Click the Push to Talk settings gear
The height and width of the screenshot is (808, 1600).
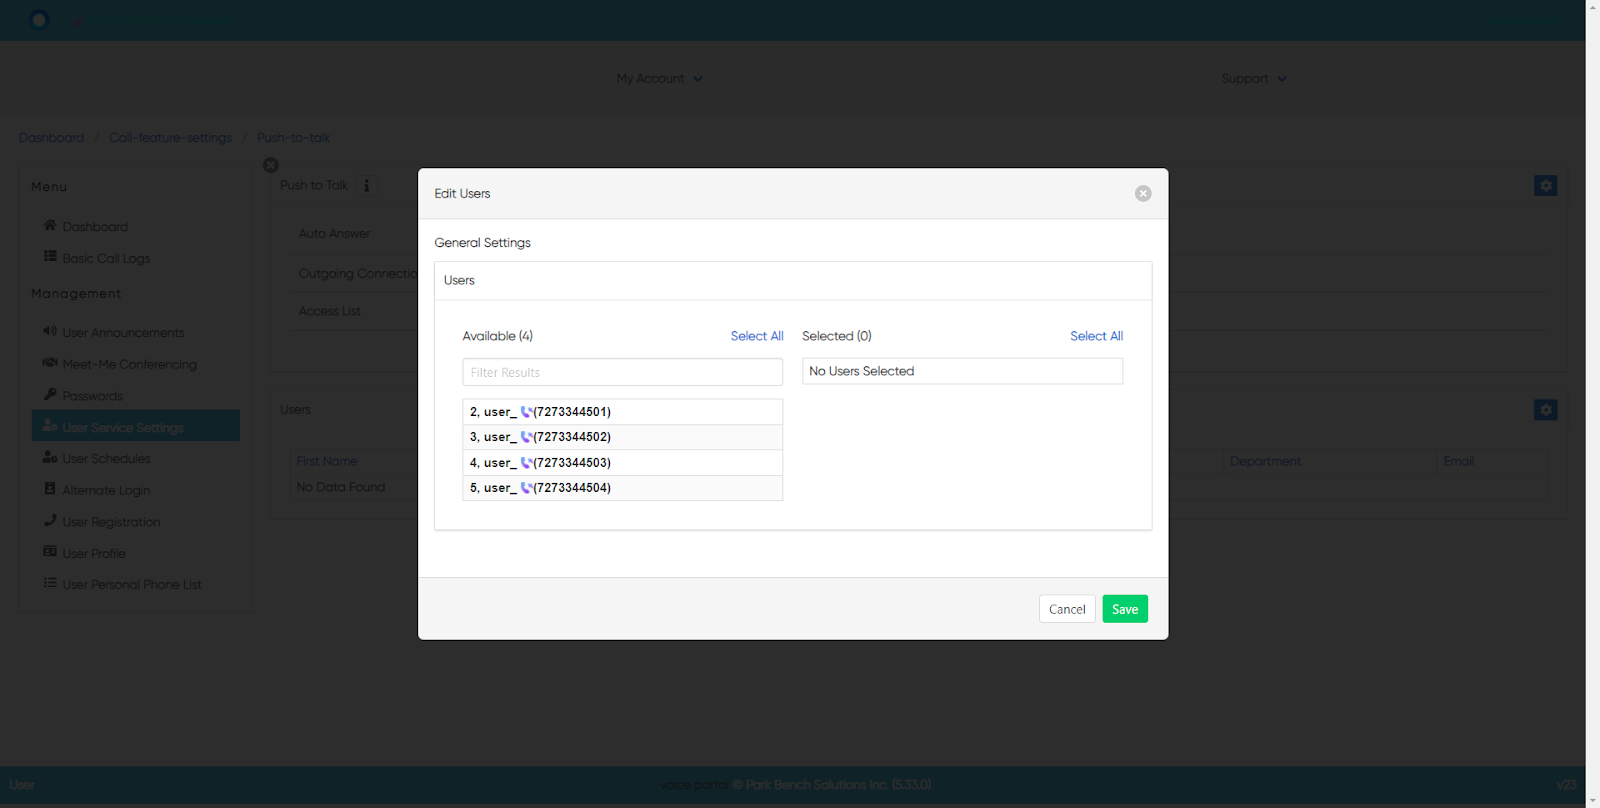tap(1545, 186)
